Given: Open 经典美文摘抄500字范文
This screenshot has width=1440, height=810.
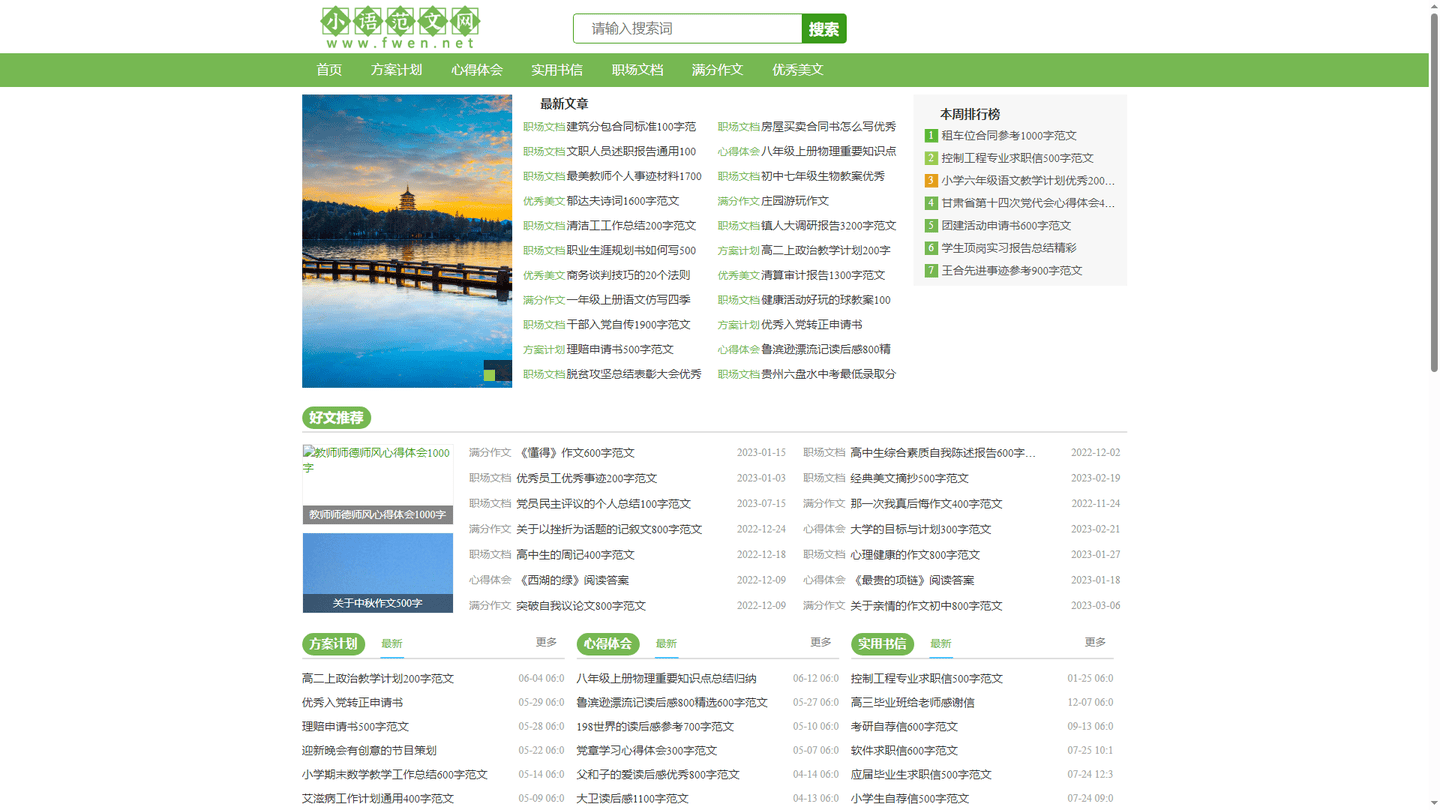Looking at the screenshot, I should click(x=909, y=478).
